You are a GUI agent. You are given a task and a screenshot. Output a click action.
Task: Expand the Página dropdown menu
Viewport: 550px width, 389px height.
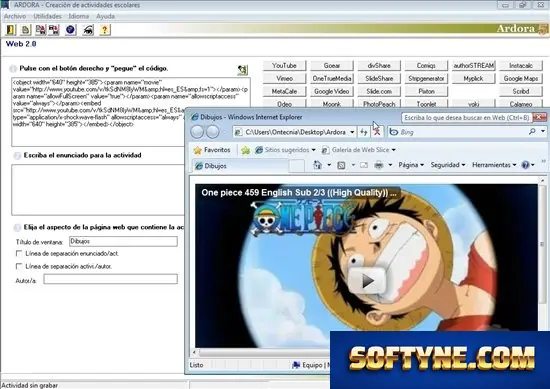(411, 165)
